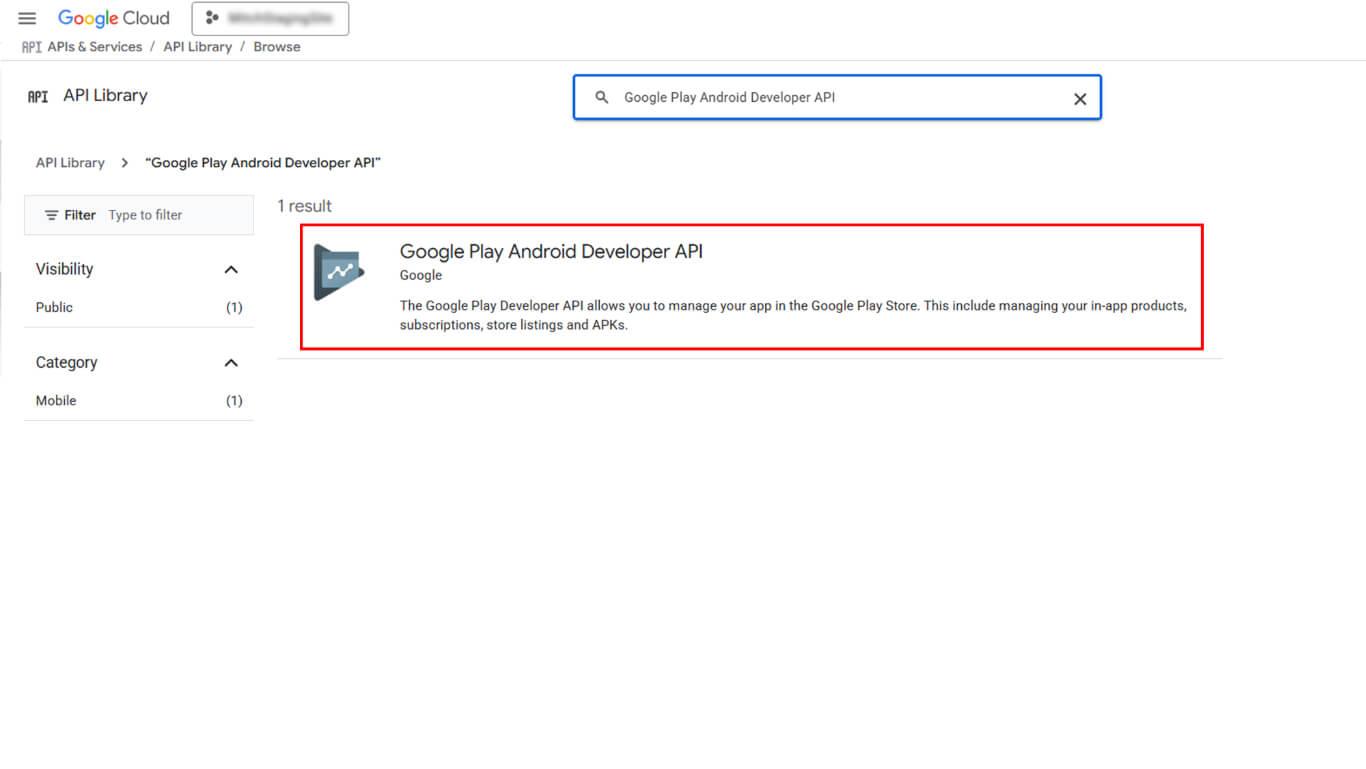Select the Public visibility filter
The height and width of the screenshot is (769, 1366).
(x=55, y=307)
